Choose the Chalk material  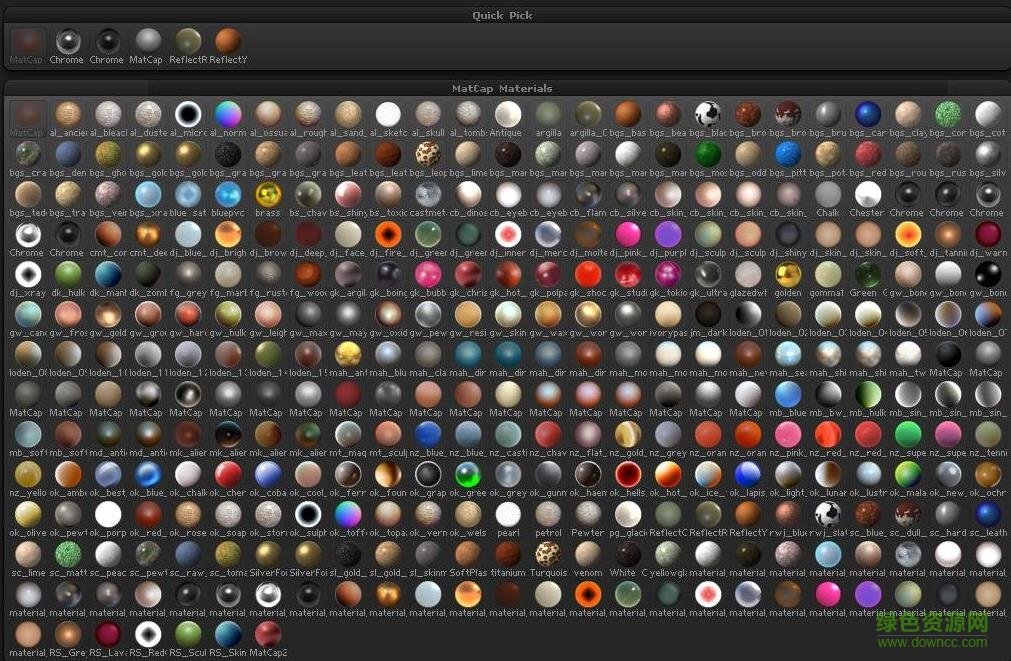click(828, 195)
